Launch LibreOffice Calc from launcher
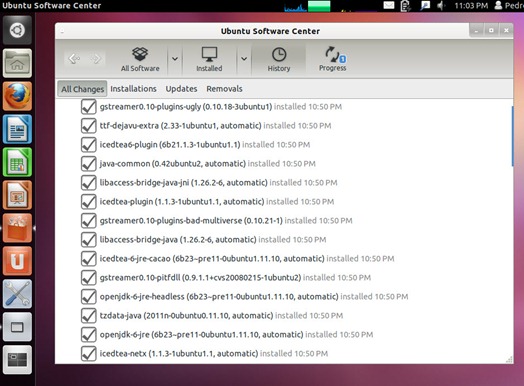 click(x=17, y=162)
